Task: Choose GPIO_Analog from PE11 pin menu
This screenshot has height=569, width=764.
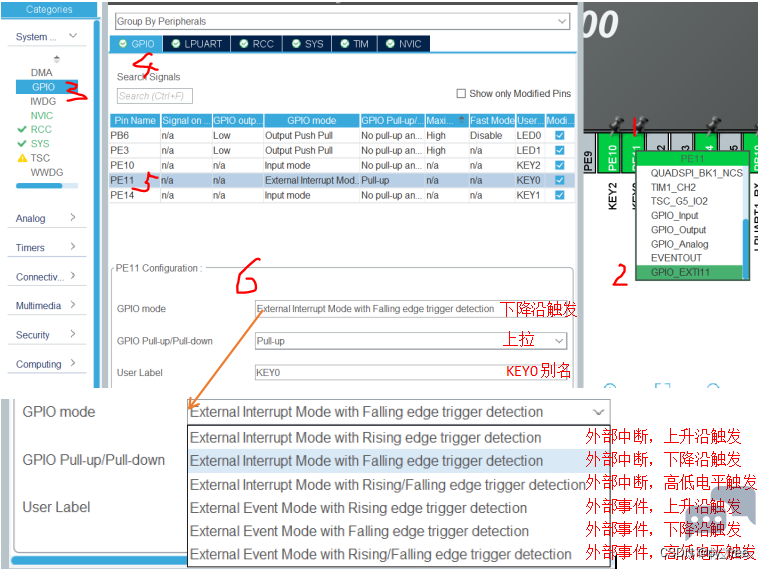Action: (x=679, y=244)
